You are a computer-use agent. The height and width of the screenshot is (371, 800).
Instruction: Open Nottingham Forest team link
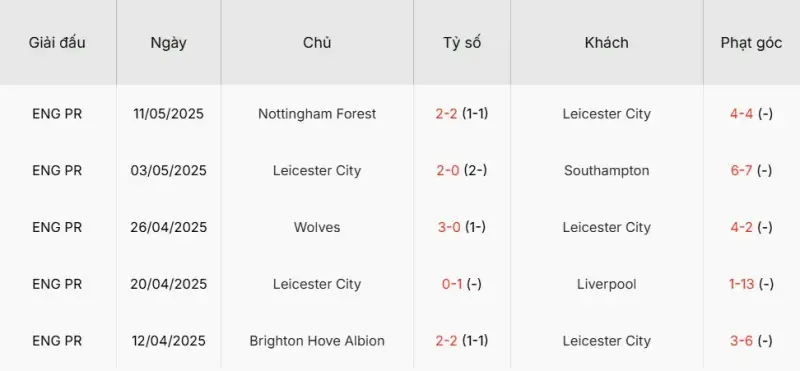(317, 113)
